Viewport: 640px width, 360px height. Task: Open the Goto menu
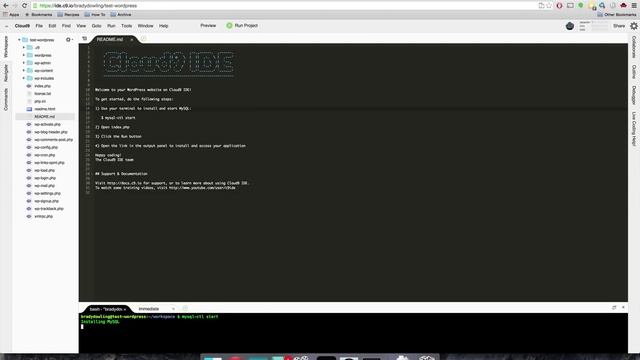pos(96,26)
